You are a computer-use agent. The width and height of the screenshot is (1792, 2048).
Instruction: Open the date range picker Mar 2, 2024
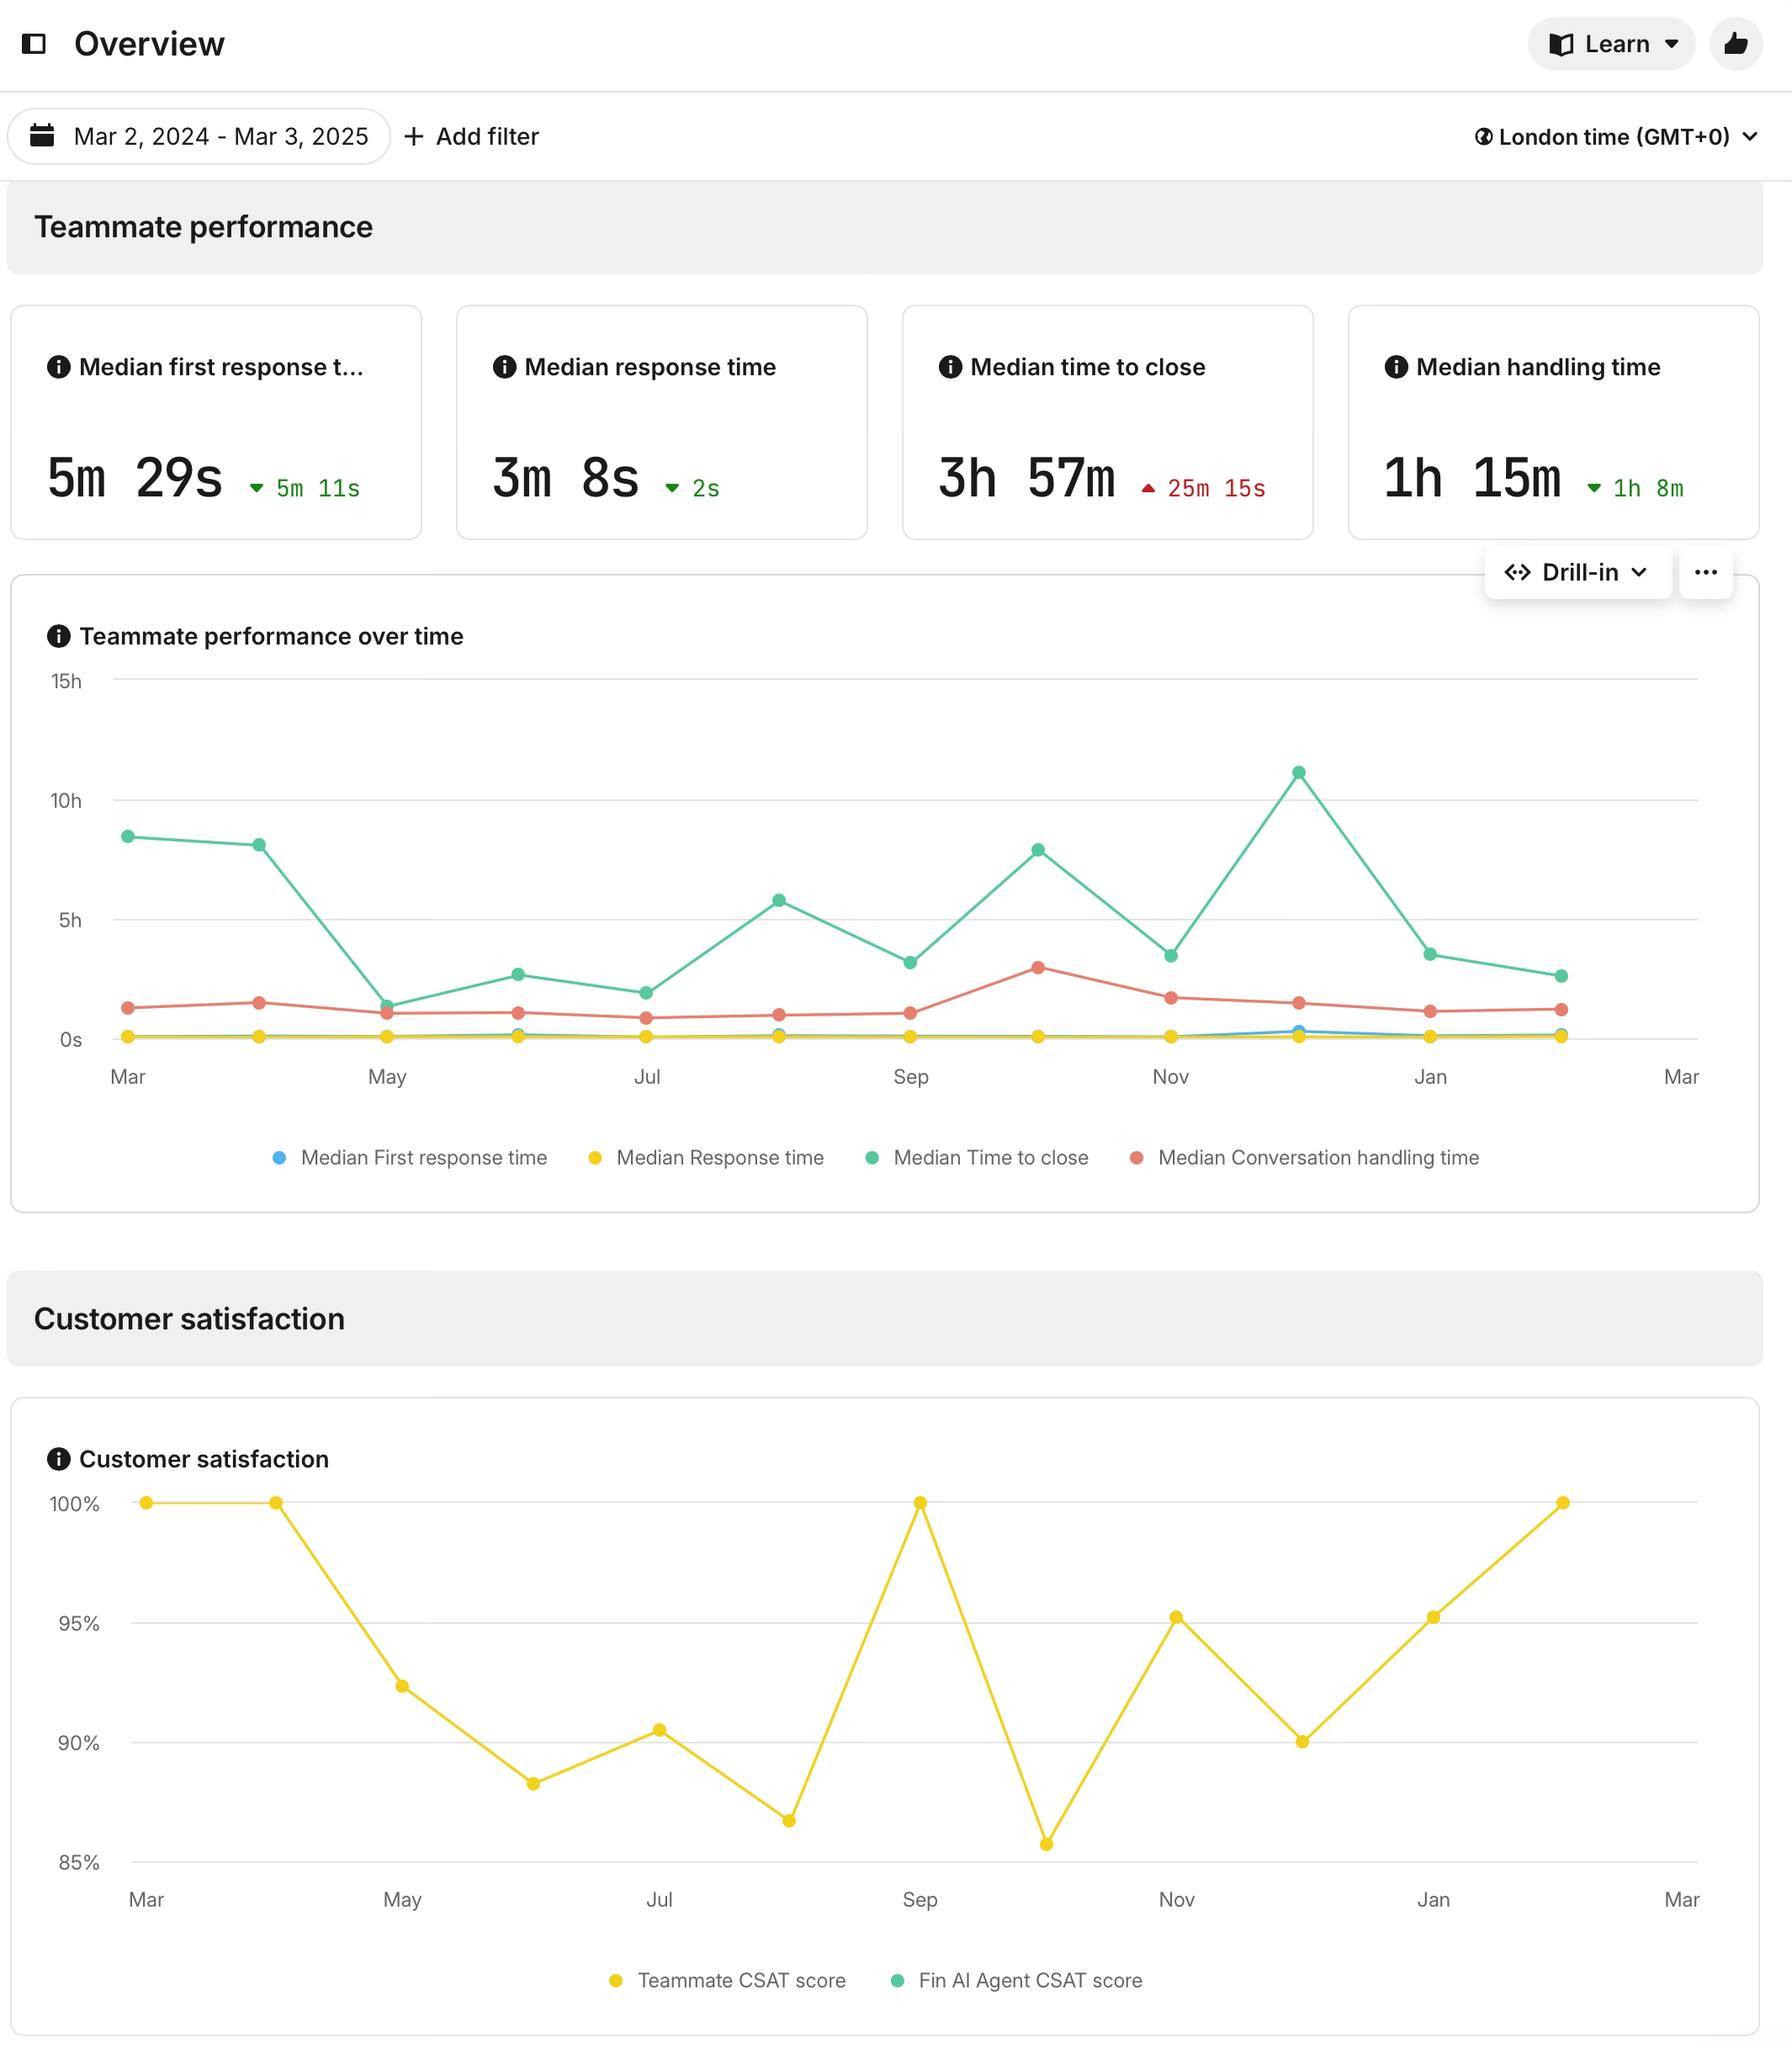point(199,136)
